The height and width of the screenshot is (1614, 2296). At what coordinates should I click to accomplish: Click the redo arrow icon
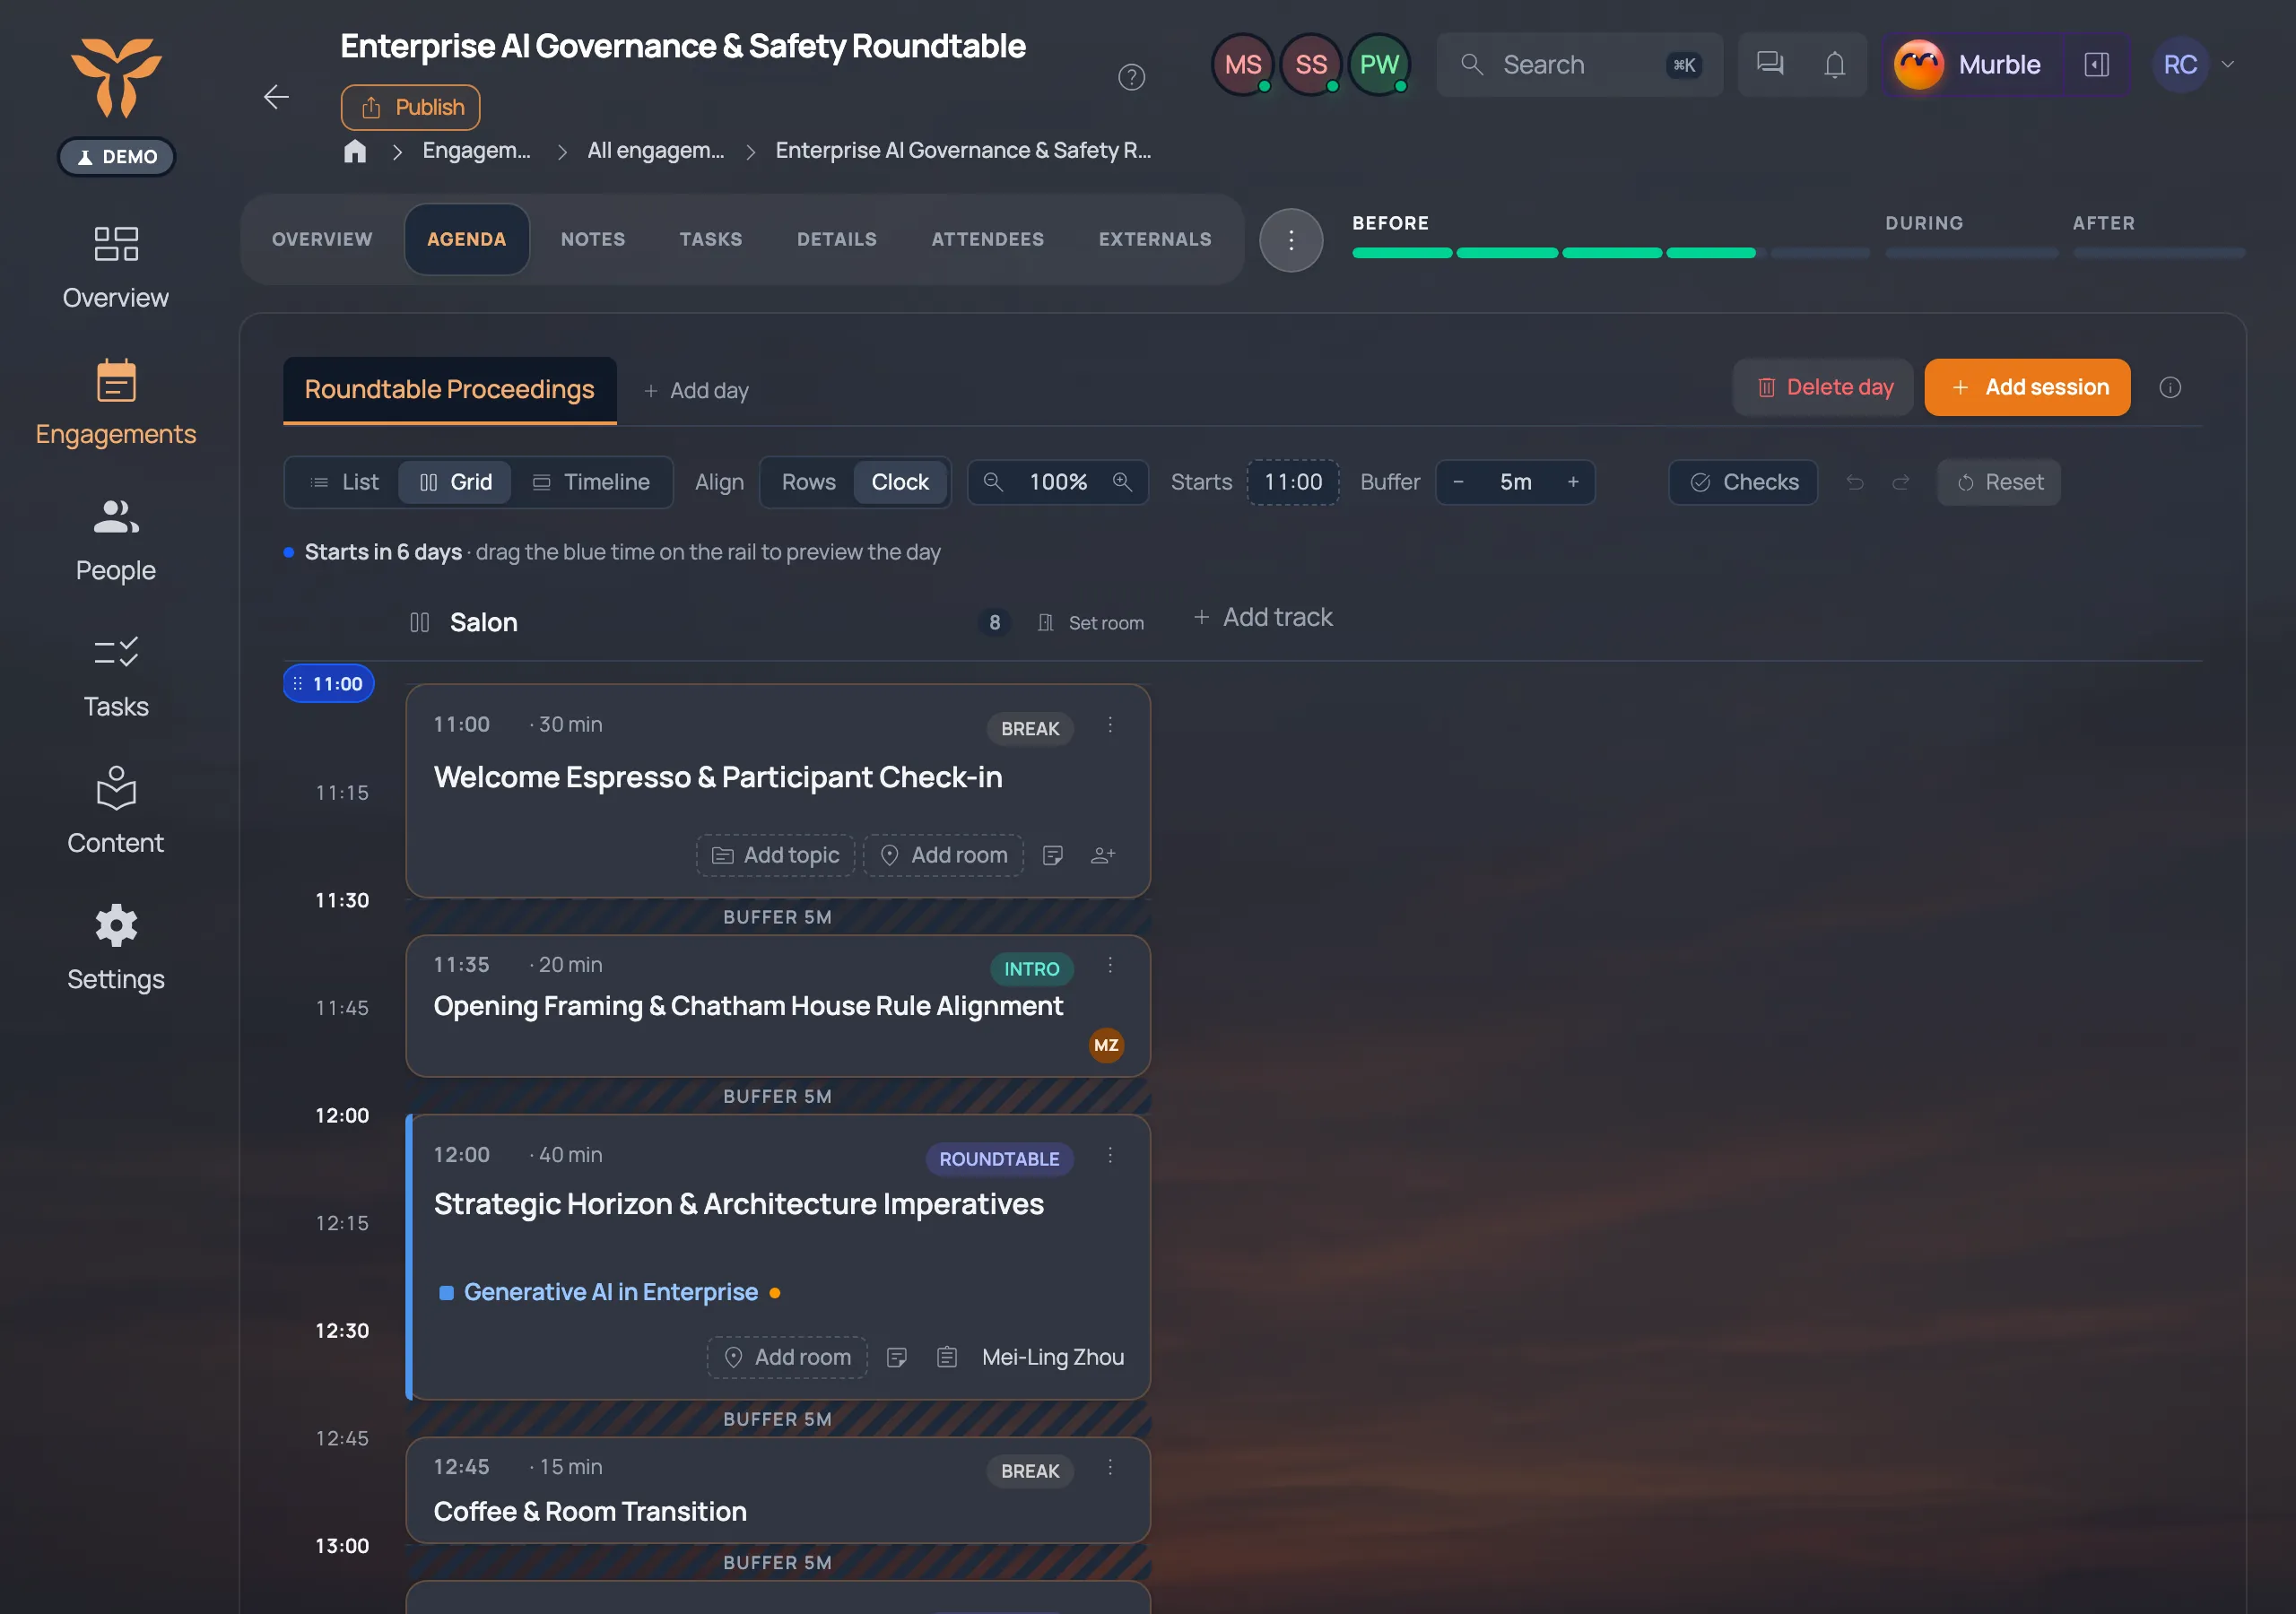coord(1900,482)
